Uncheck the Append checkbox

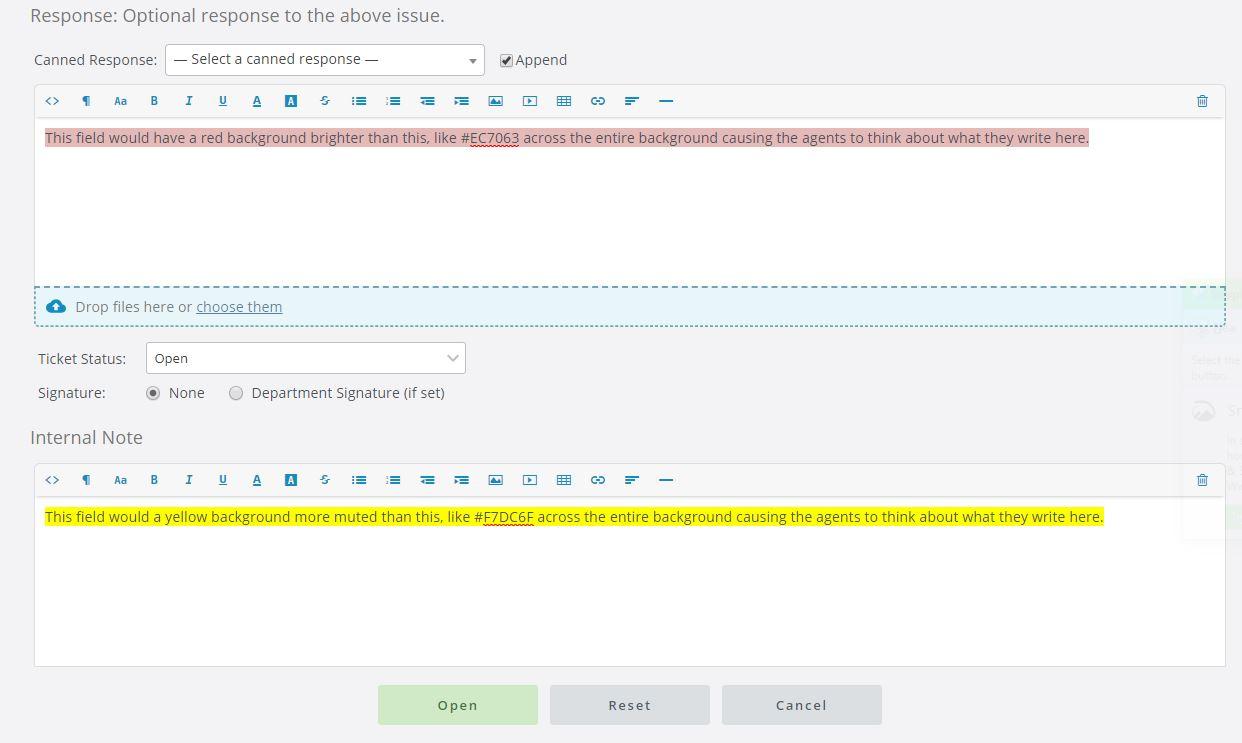tap(507, 60)
